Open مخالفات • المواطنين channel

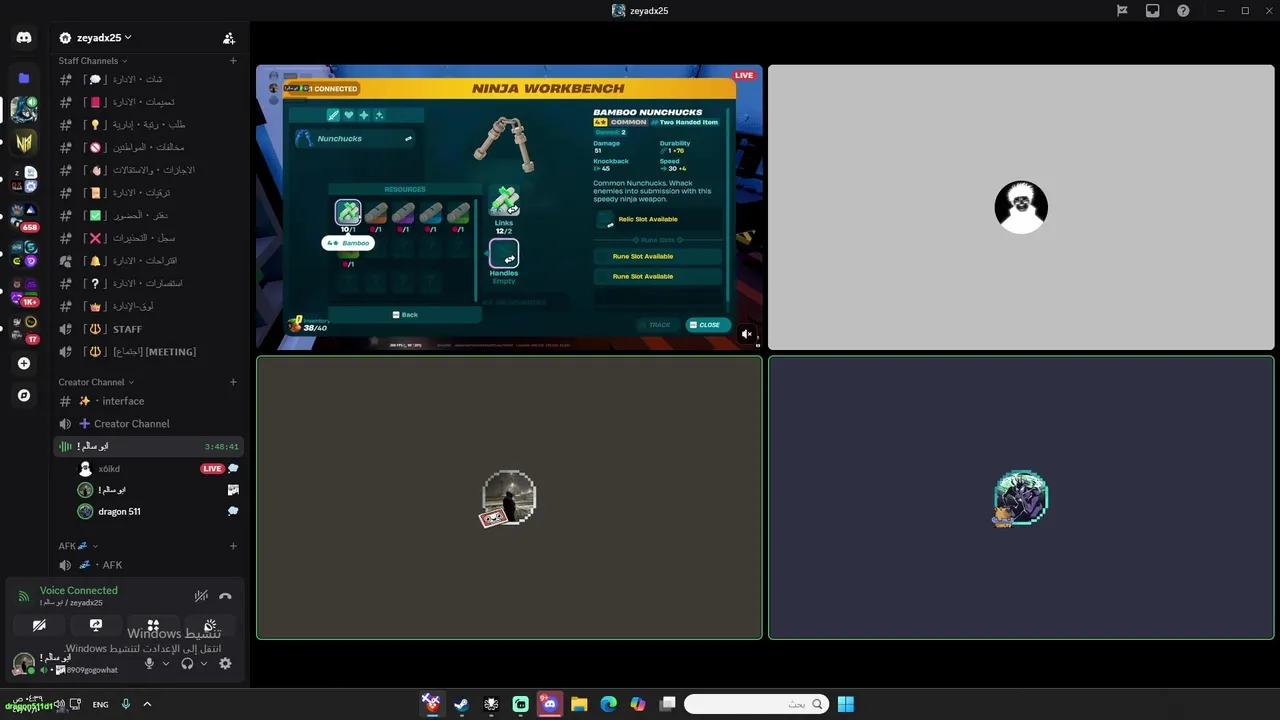coord(148,147)
